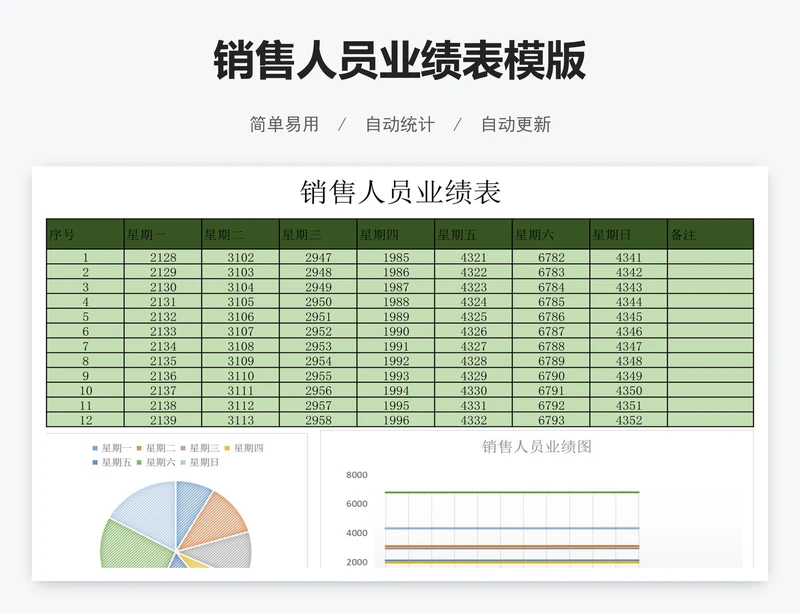Select cell with value 4332

[x=473, y=420]
